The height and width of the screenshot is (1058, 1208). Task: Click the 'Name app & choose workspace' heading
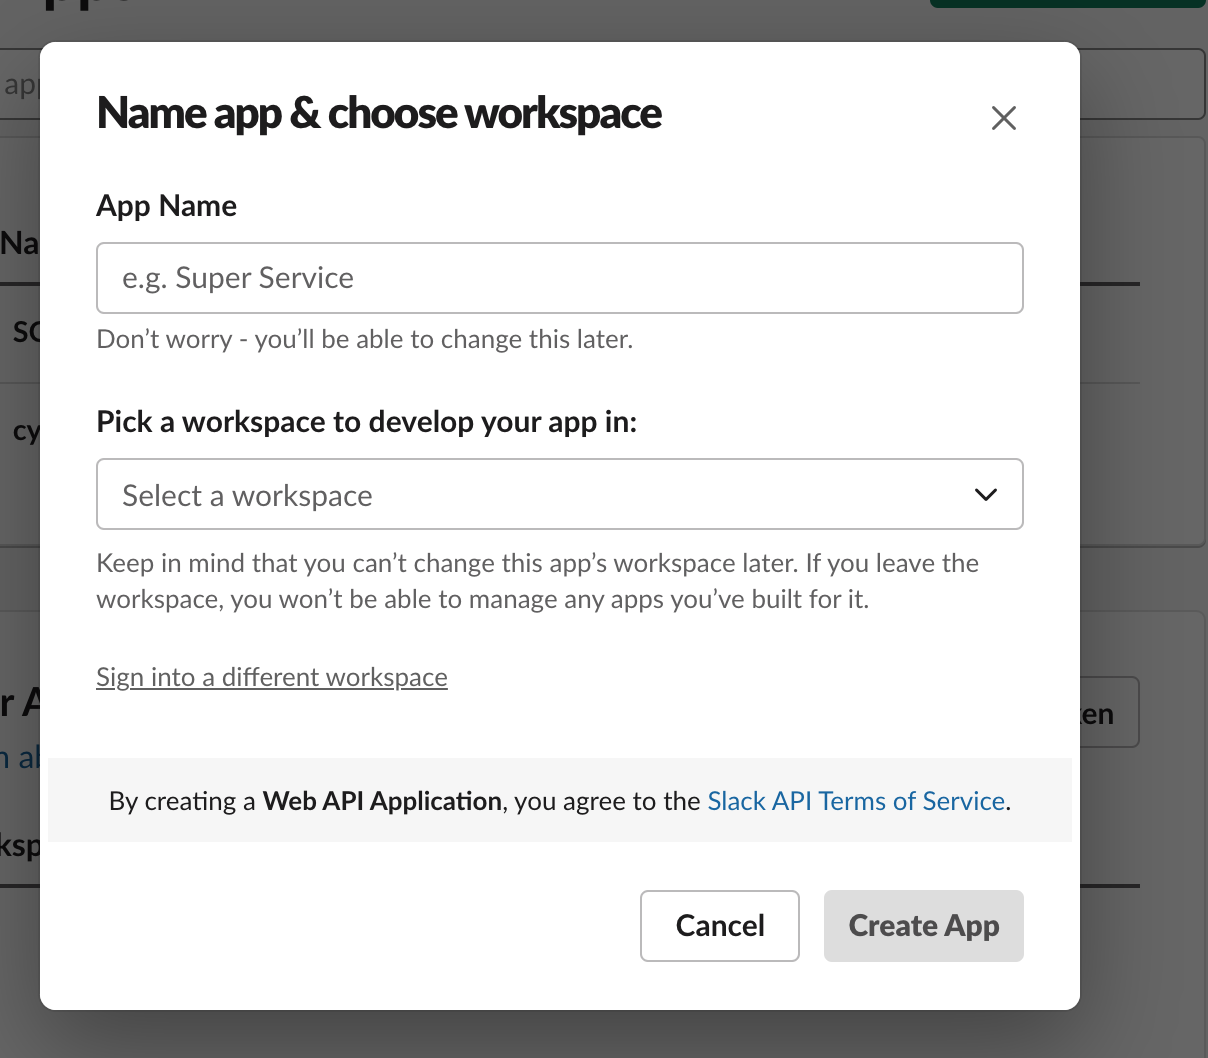[x=379, y=113]
